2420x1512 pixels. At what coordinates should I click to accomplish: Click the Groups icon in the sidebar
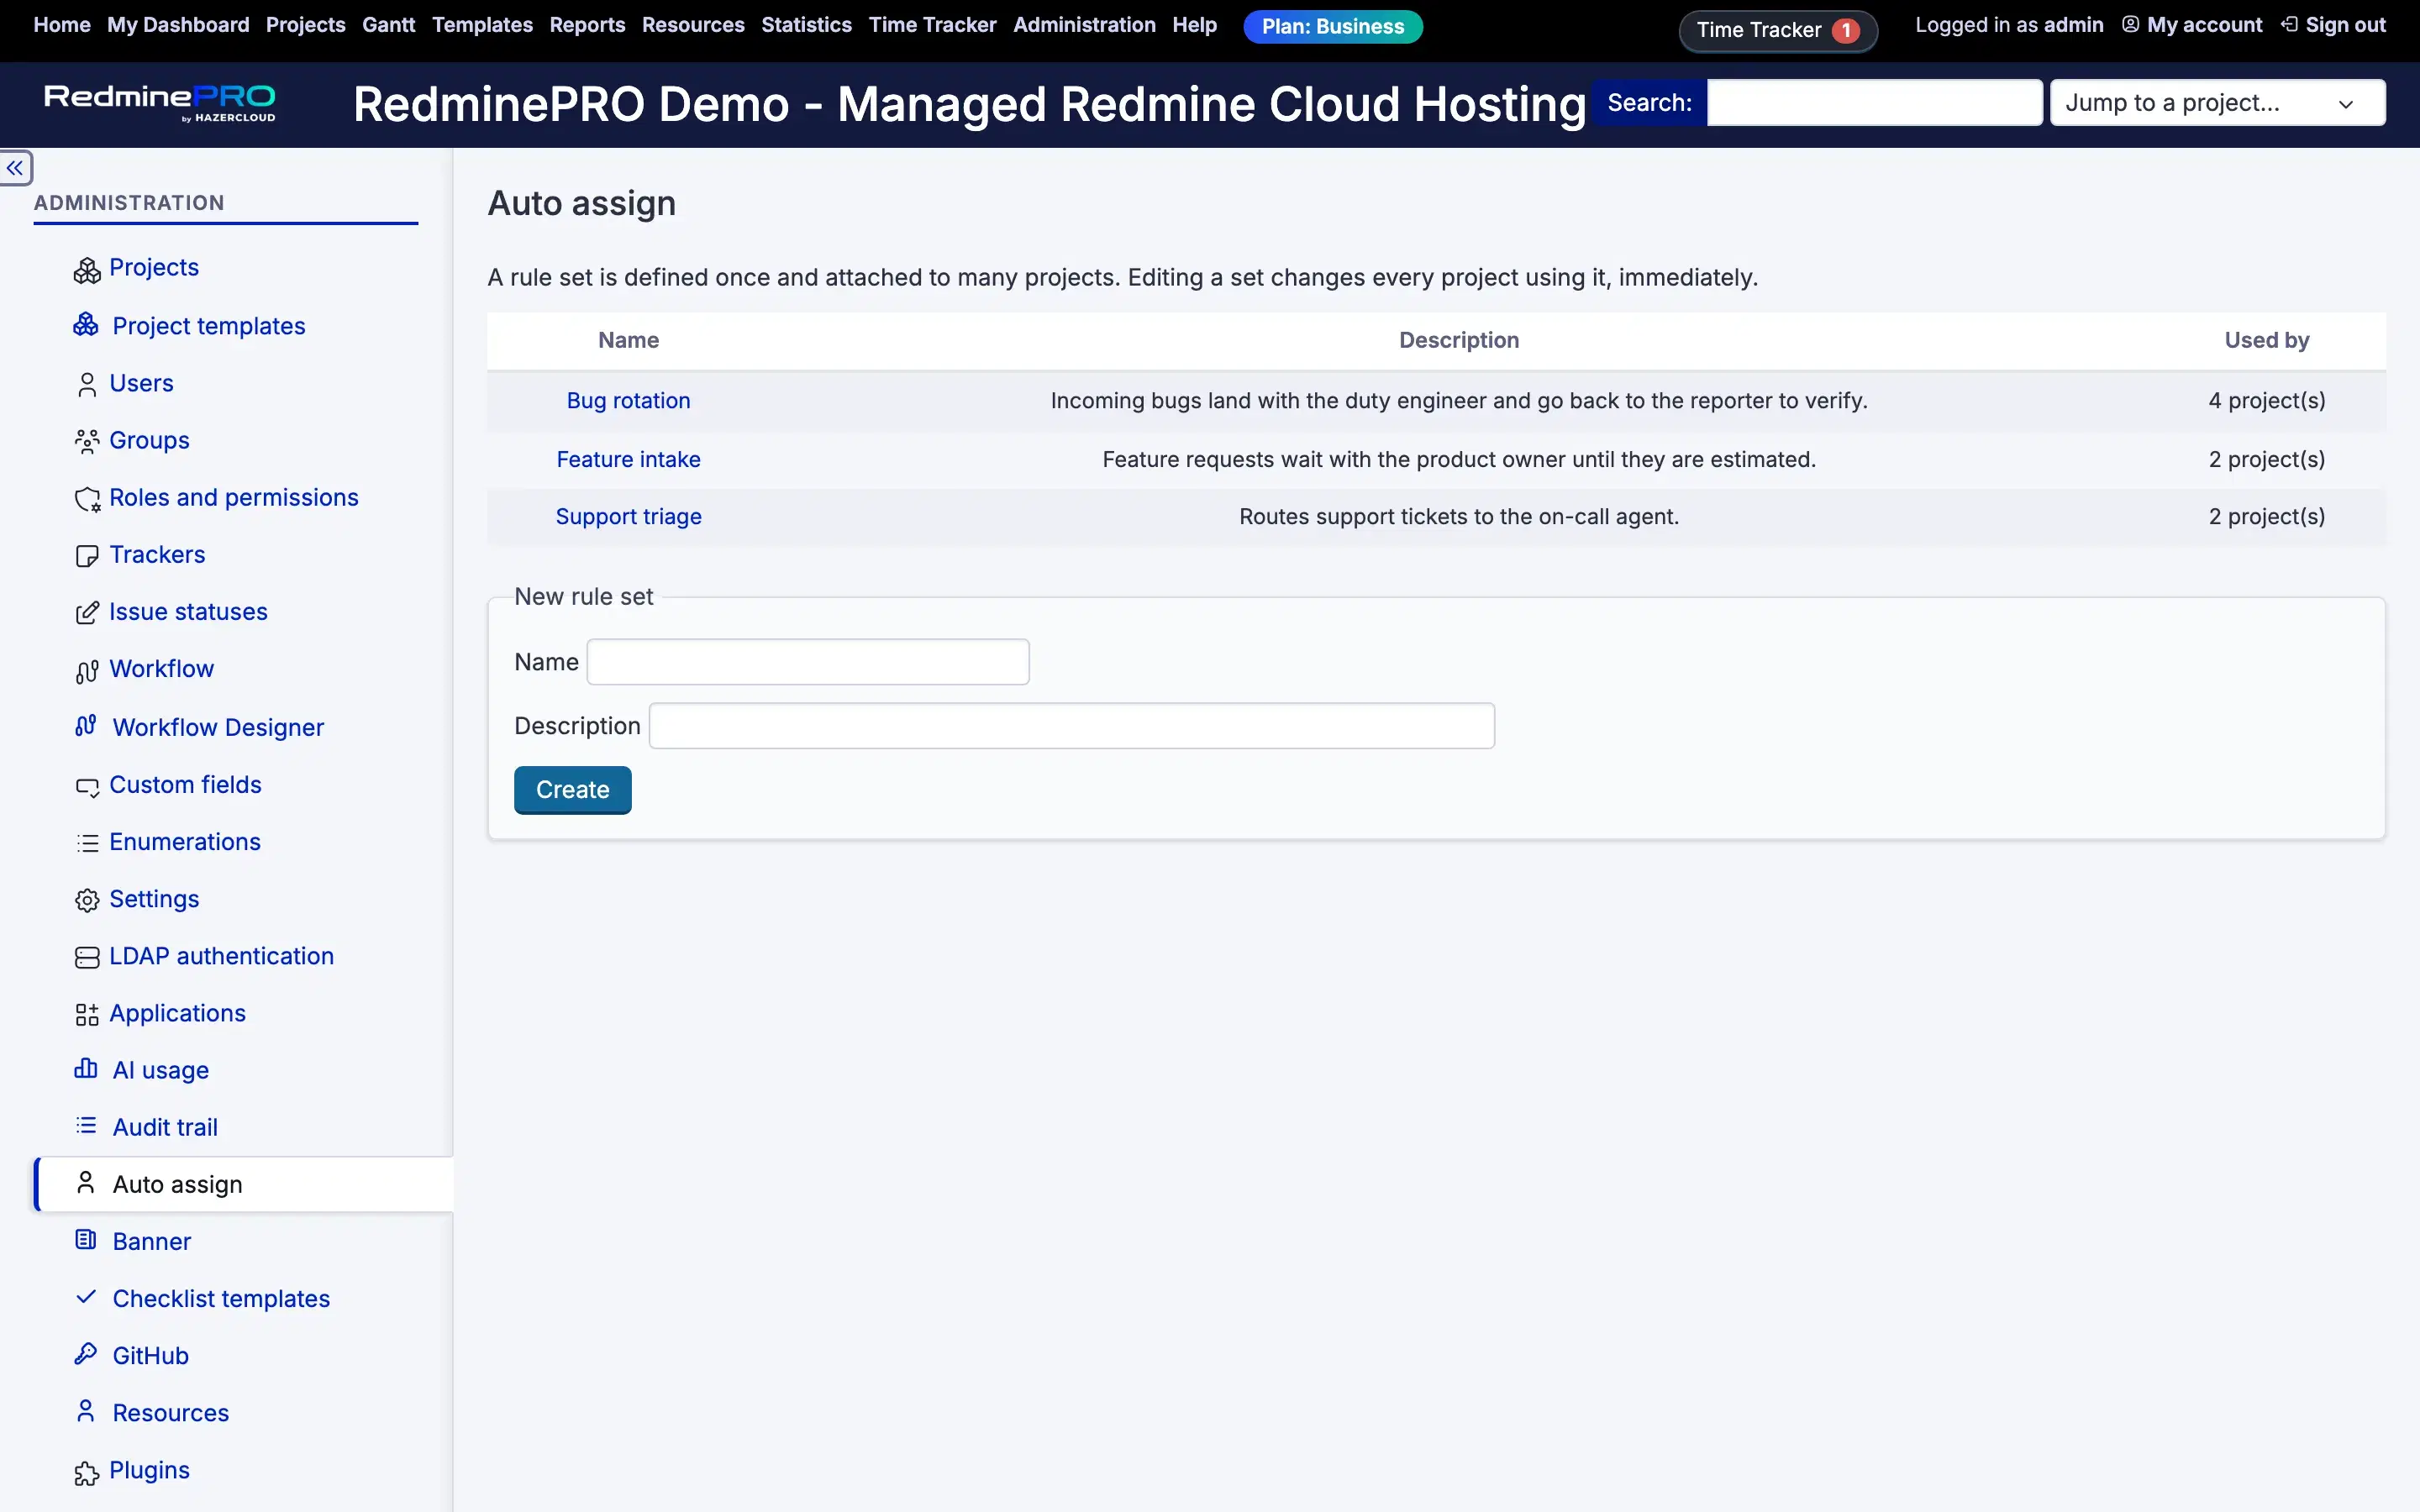87,442
